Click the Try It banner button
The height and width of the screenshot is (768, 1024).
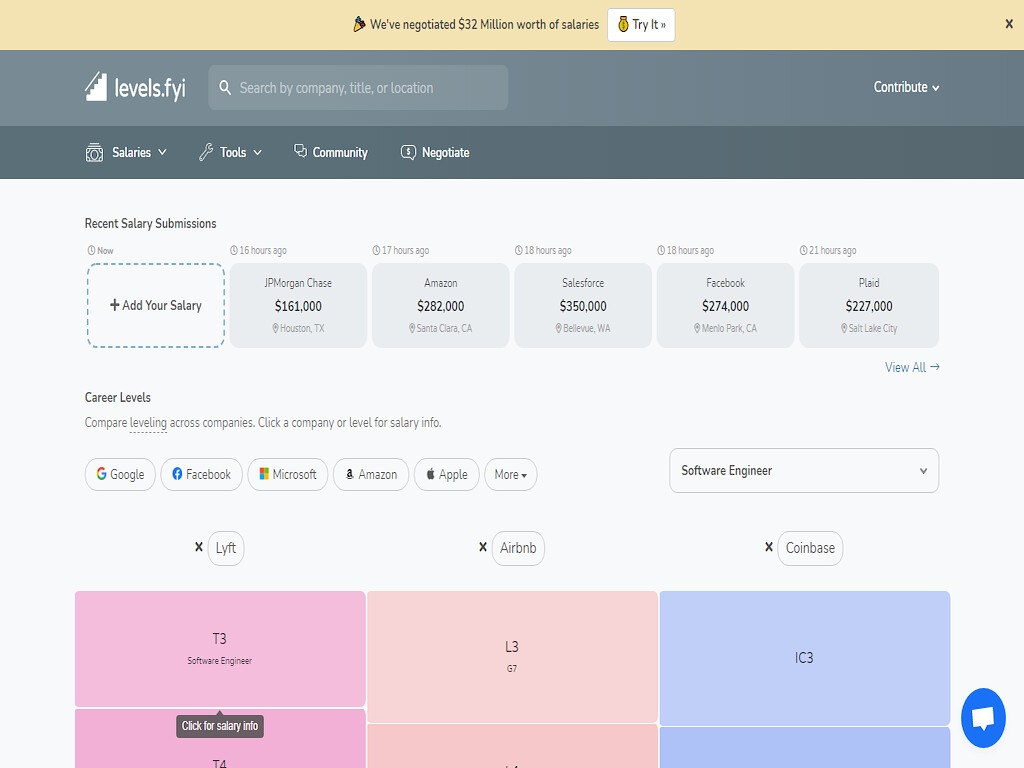(641, 25)
